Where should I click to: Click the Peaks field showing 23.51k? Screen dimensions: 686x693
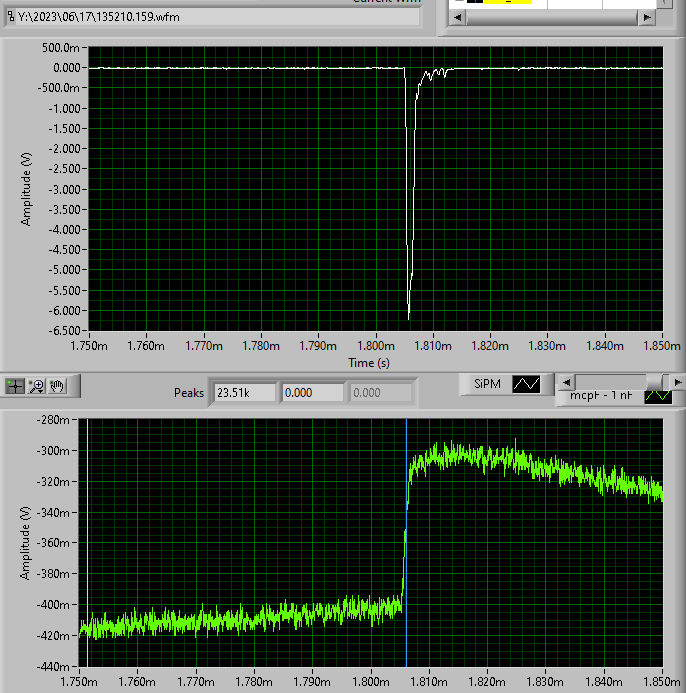[245, 392]
